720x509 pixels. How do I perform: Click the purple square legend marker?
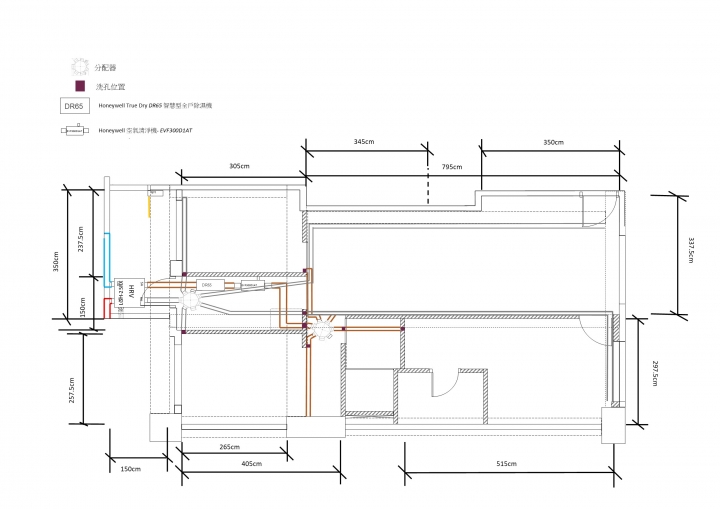80,86
